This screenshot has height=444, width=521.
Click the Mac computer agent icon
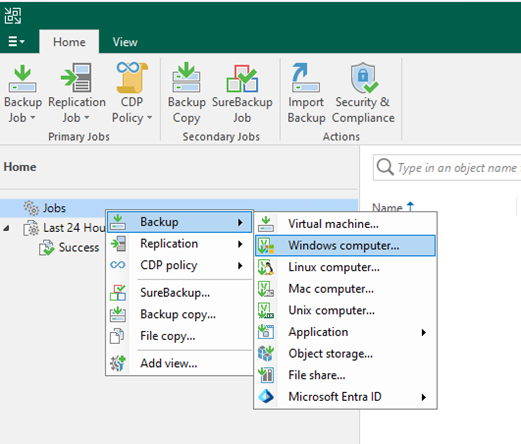click(266, 289)
